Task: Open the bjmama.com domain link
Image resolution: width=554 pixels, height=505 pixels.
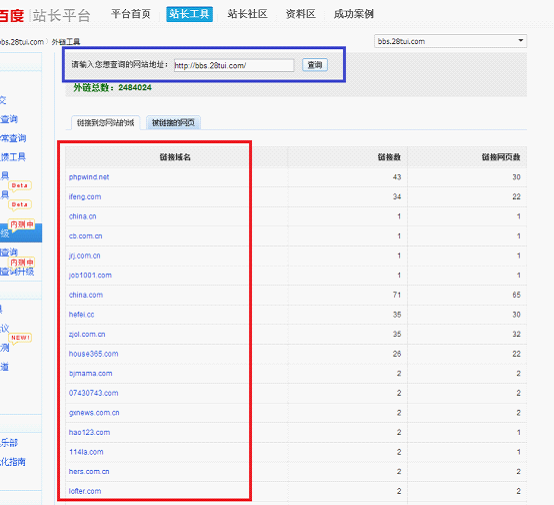Action: [x=90, y=374]
